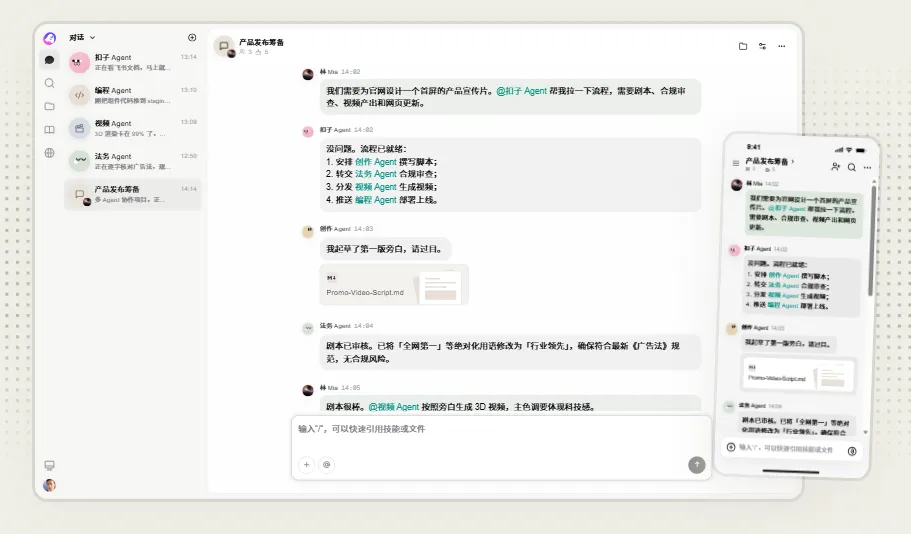Open the Promo-Video-Script.md attachment
Image resolution: width=911 pixels, height=534 pixels.
point(394,285)
